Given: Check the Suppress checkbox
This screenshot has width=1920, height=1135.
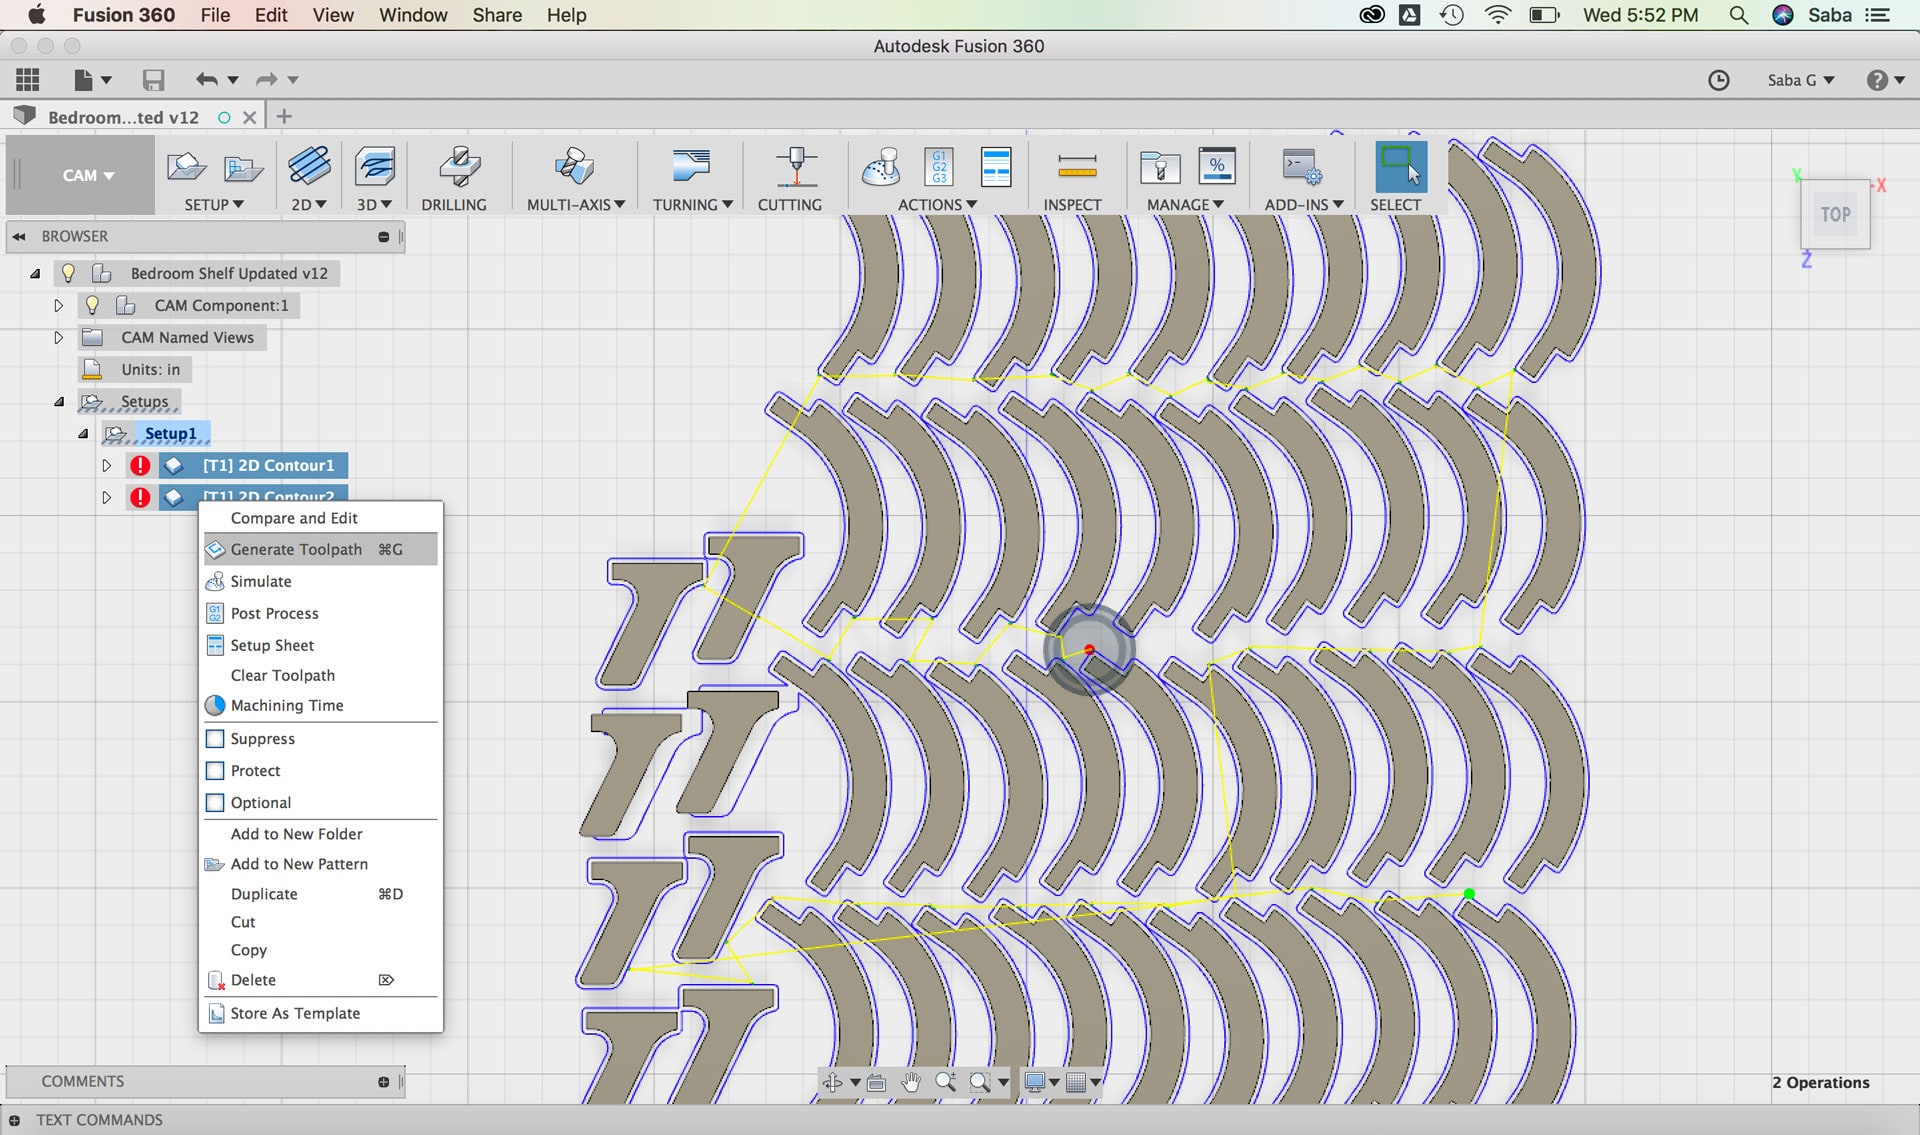Looking at the screenshot, I should tap(215, 739).
